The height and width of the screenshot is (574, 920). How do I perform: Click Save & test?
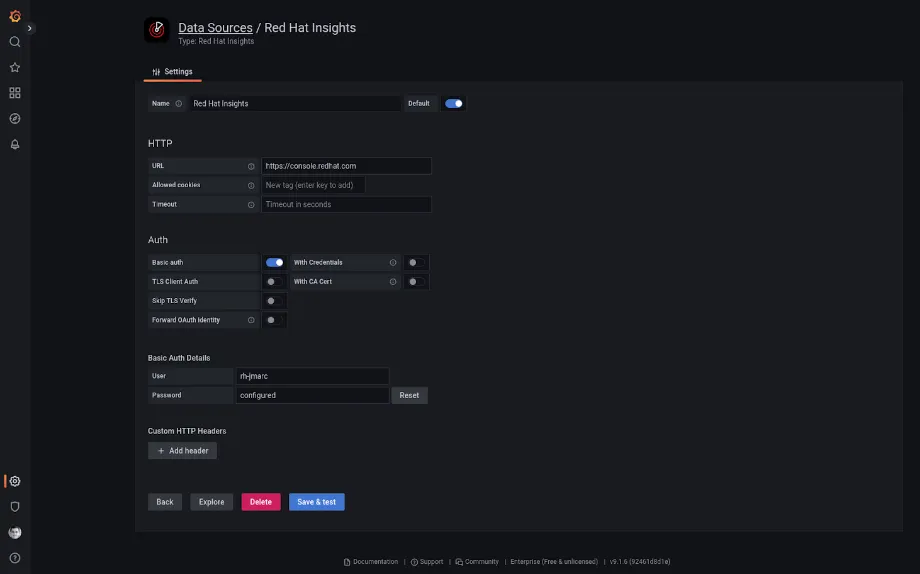(x=317, y=502)
